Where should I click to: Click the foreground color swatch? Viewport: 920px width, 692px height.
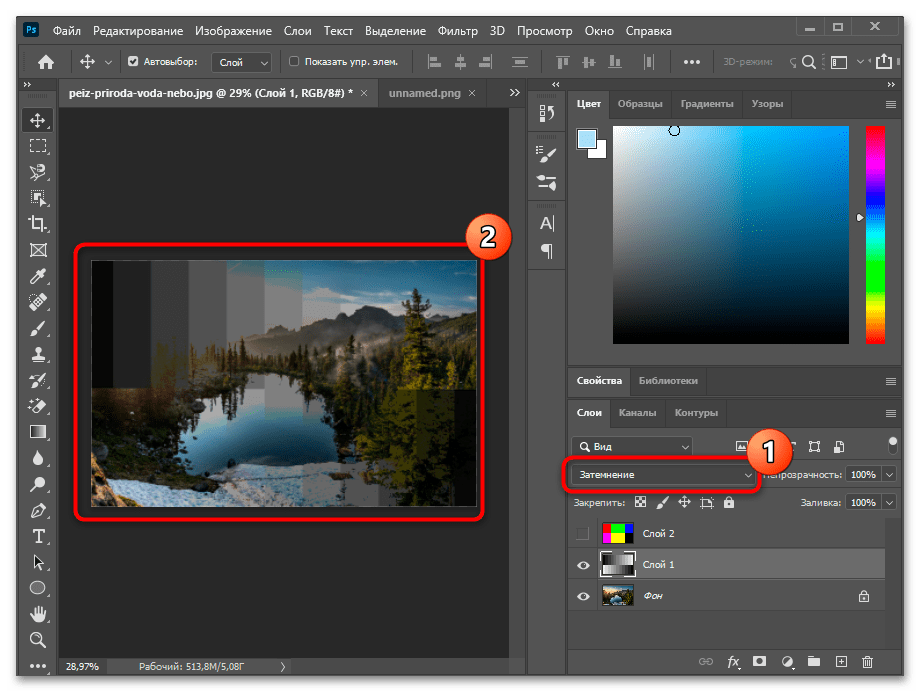coord(586,139)
